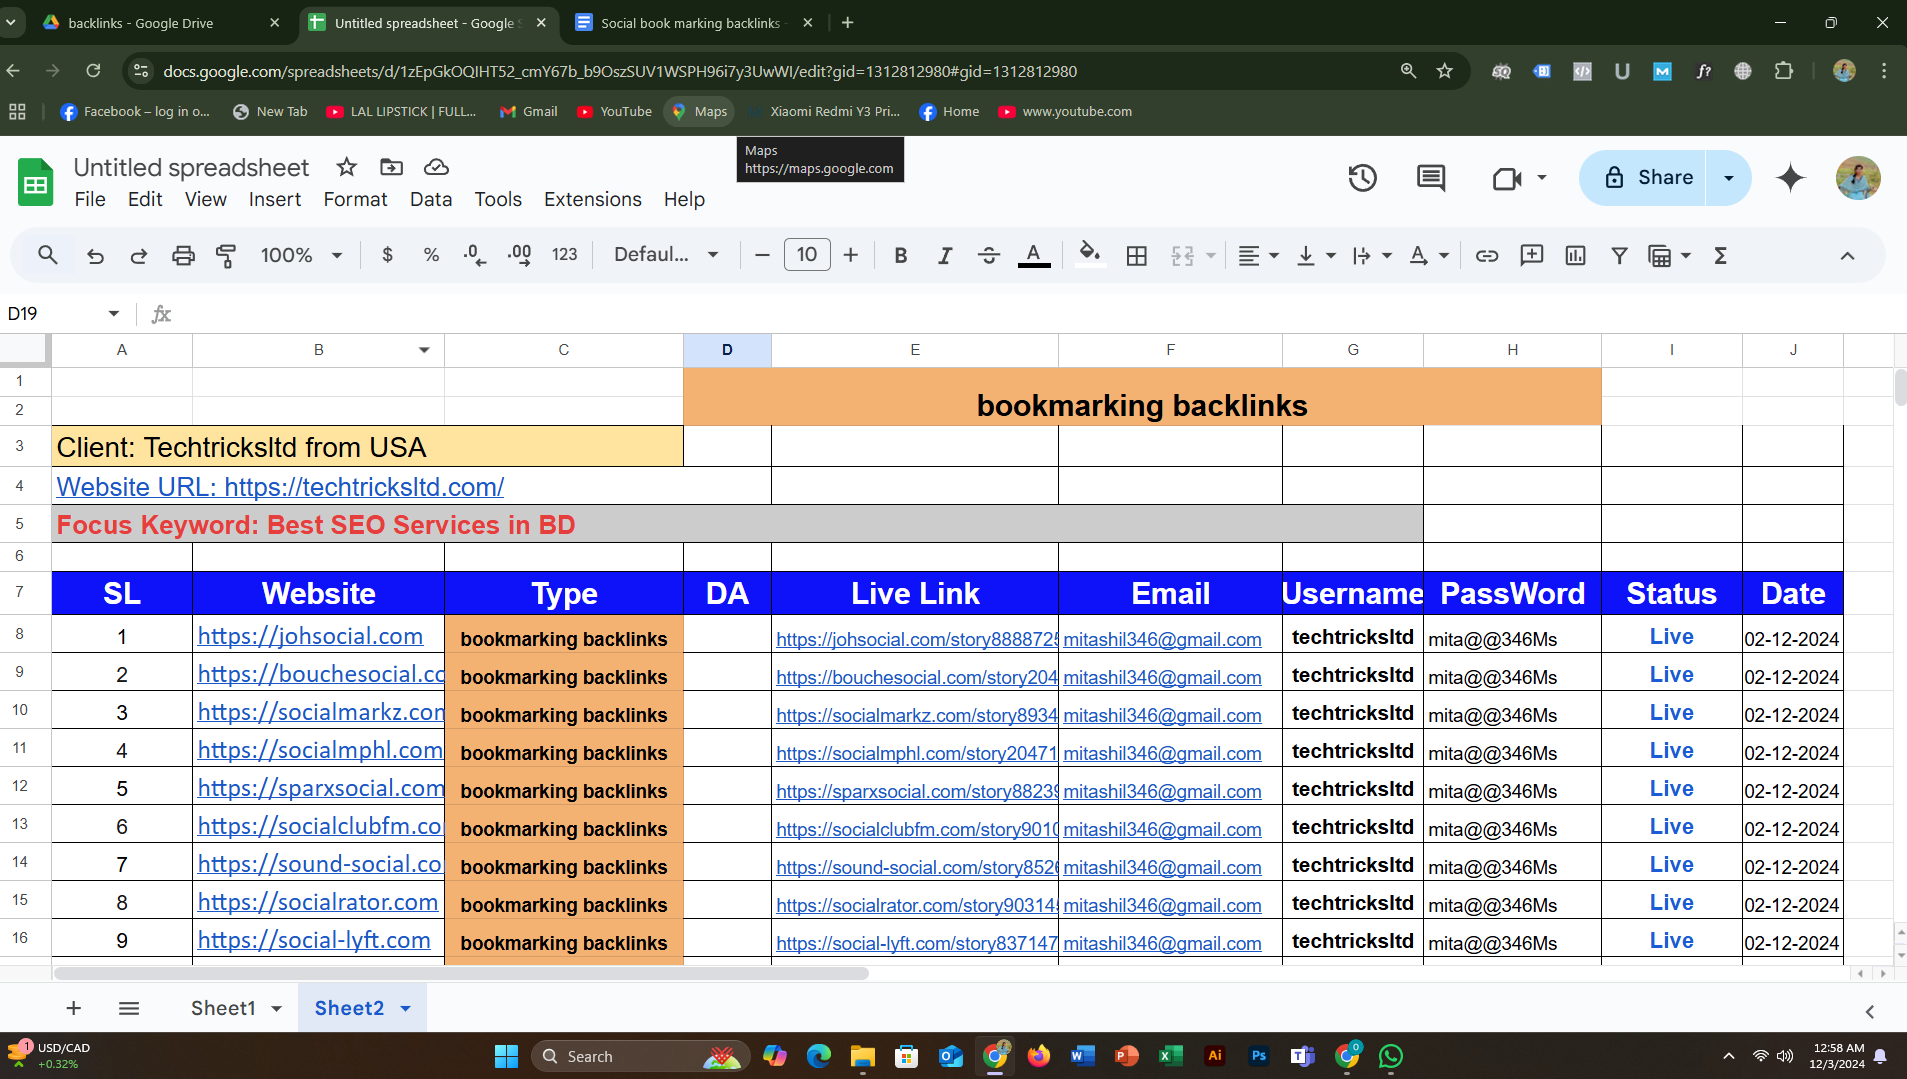The height and width of the screenshot is (1079, 1907).
Task: Open the https://johsocial.com website link
Action: 310,636
